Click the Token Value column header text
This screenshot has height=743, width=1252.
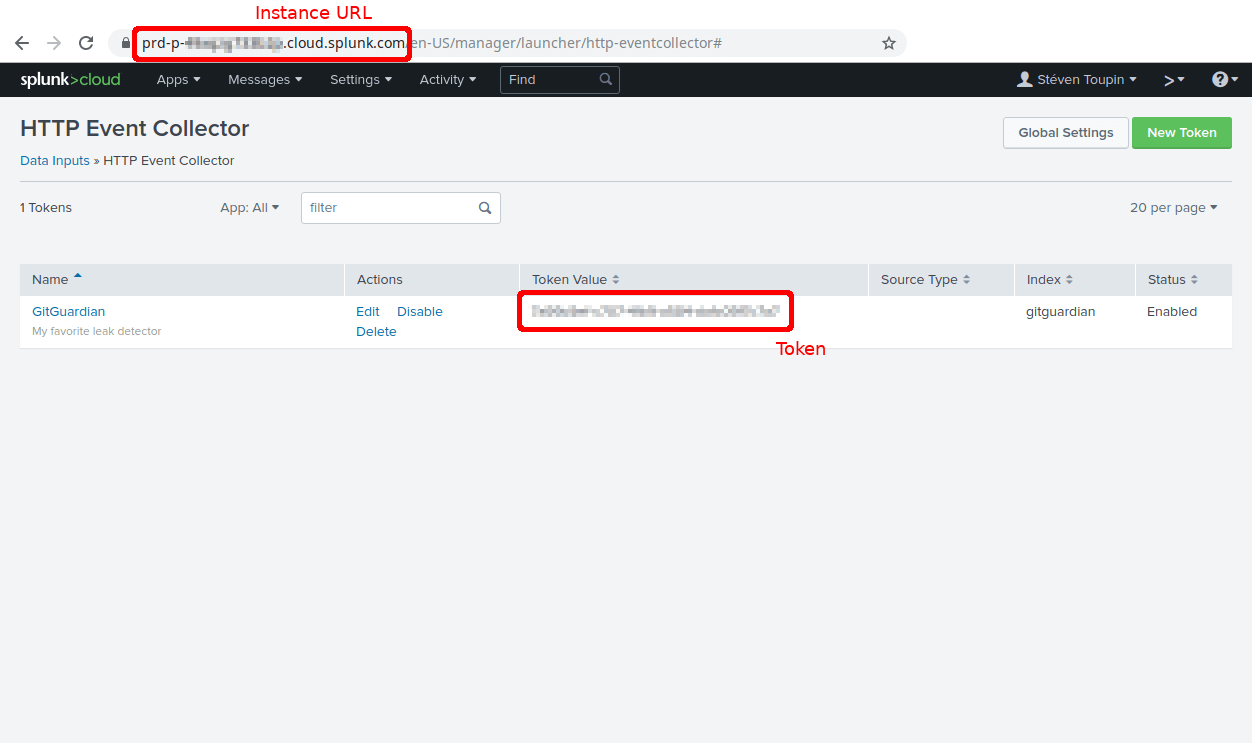tap(569, 280)
